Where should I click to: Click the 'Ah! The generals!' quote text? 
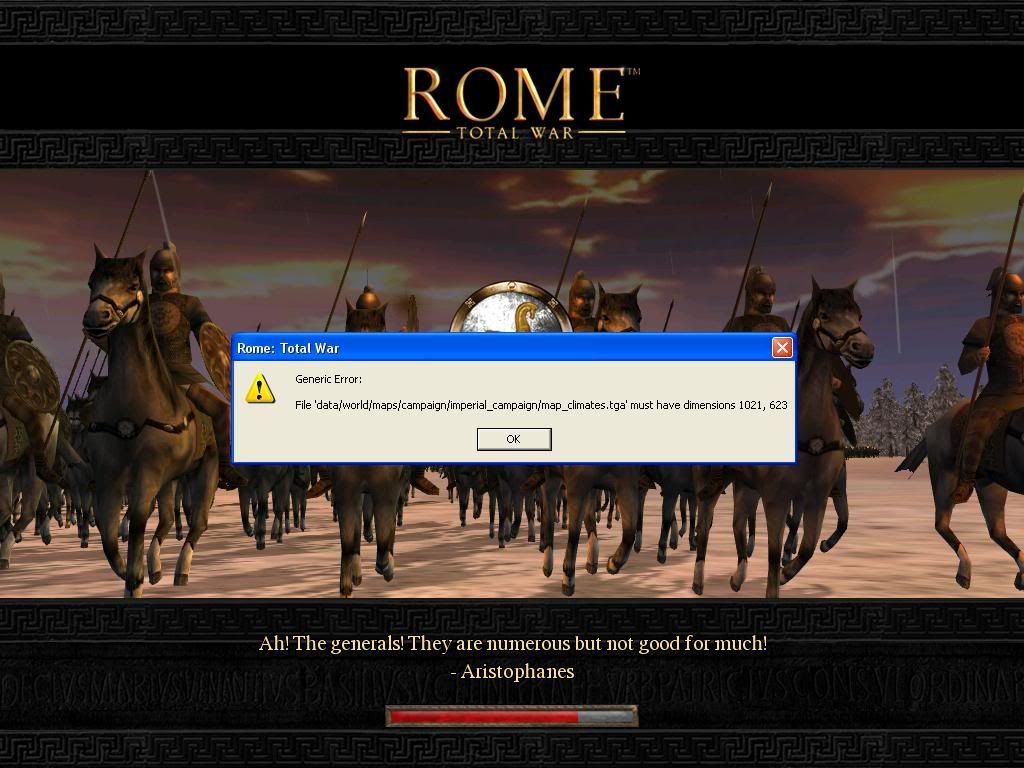click(513, 643)
